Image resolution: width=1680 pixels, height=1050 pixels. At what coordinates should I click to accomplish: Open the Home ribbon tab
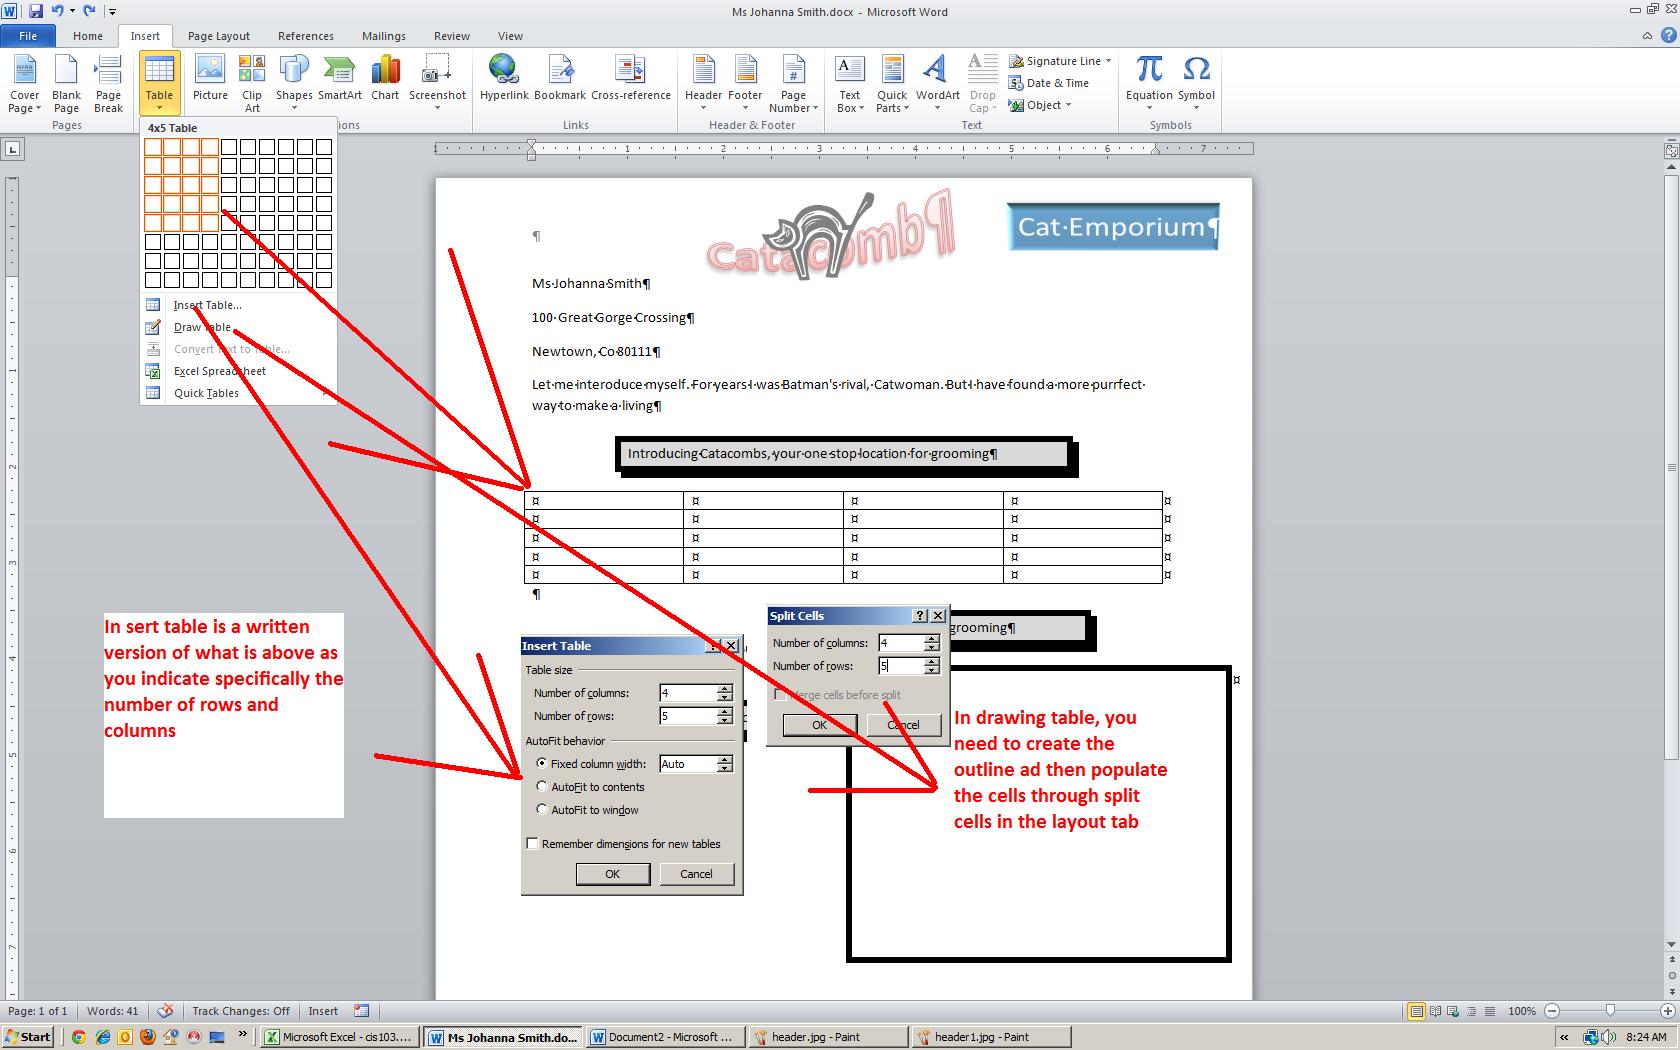tap(88, 36)
